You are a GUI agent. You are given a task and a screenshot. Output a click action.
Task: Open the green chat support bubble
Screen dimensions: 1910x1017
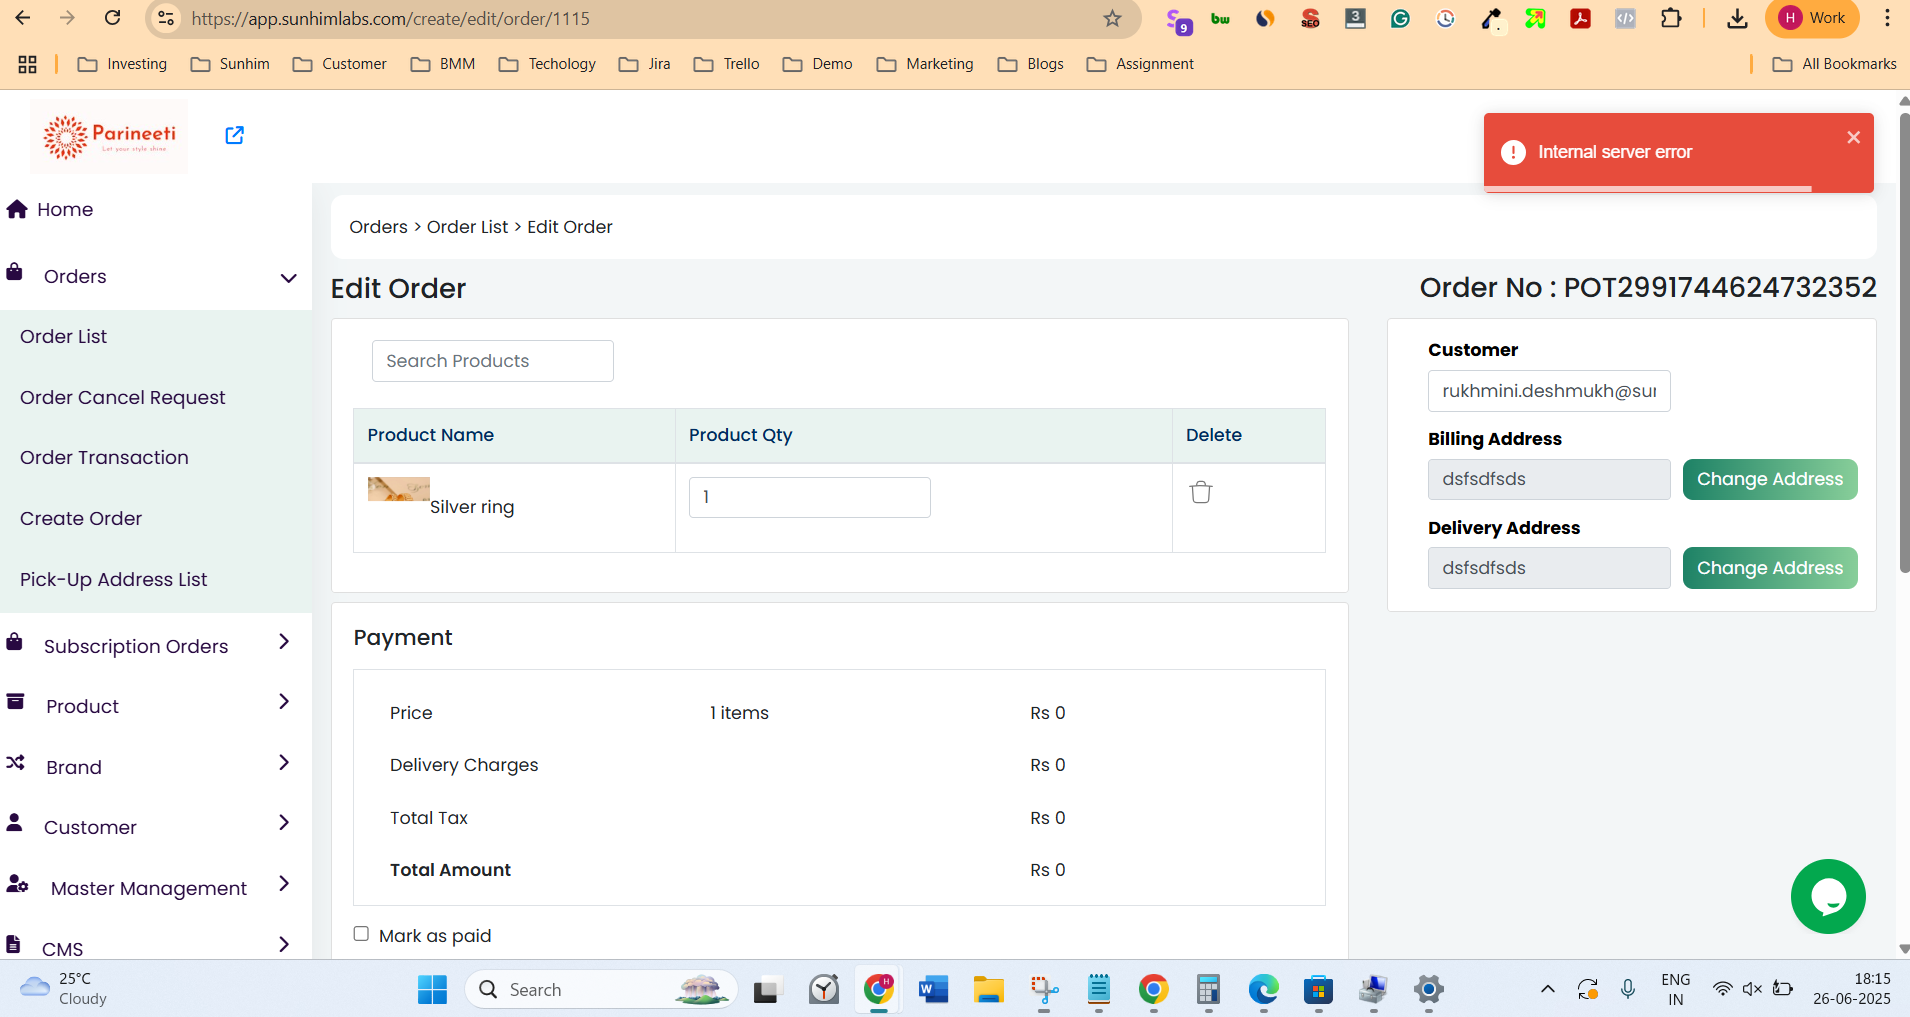[x=1828, y=897]
